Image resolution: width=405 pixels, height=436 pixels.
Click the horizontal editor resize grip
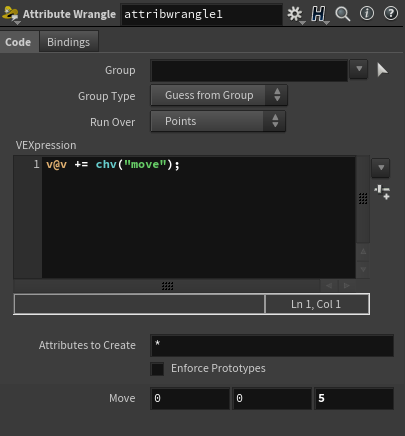click(167, 286)
